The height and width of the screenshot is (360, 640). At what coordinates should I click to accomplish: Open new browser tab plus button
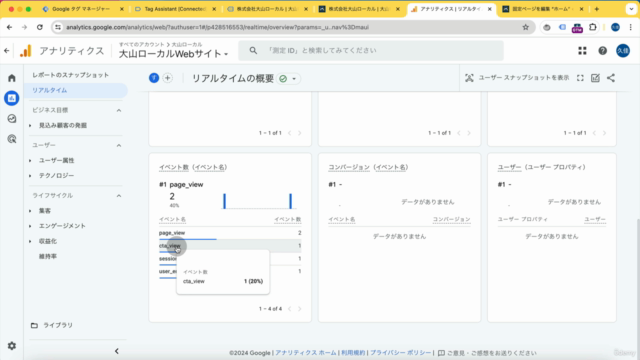click(x=597, y=9)
